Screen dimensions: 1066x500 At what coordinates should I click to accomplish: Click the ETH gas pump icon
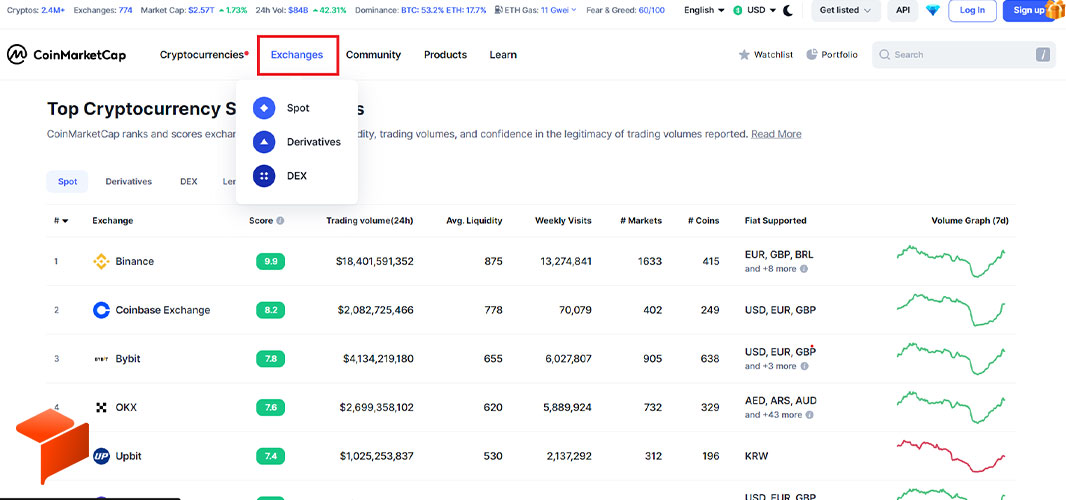pos(500,10)
